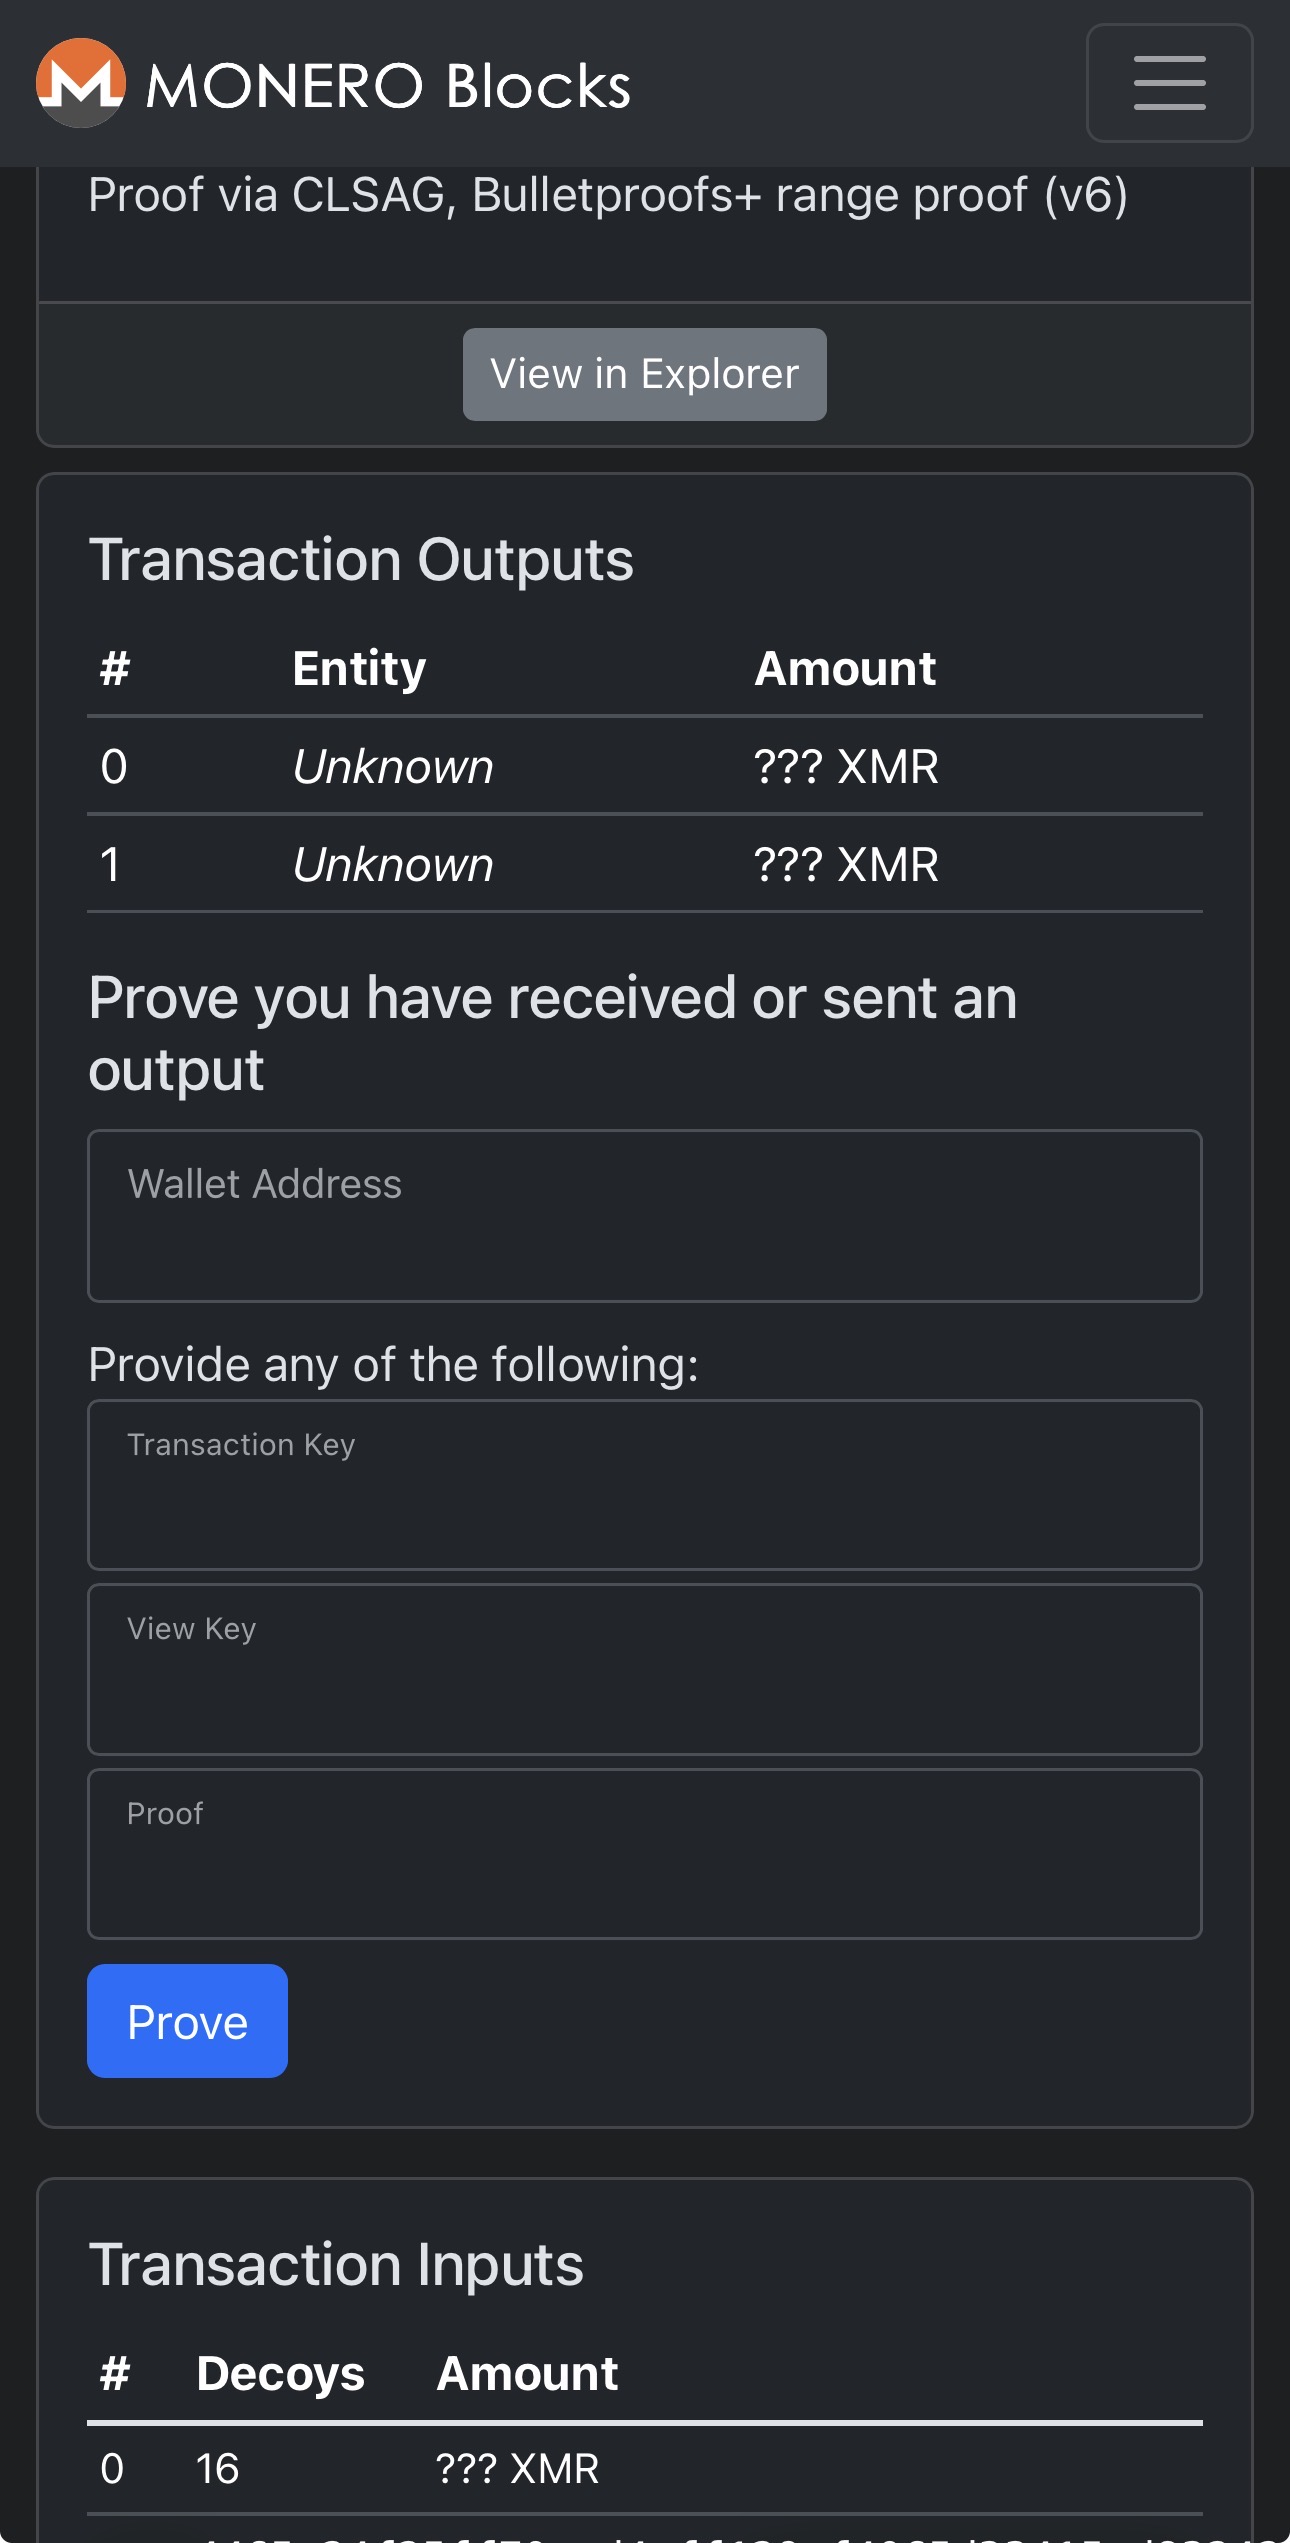Select the View Key input box
Screen dimensions: 1290x2543
pyautogui.click(x=644, y=1669)
